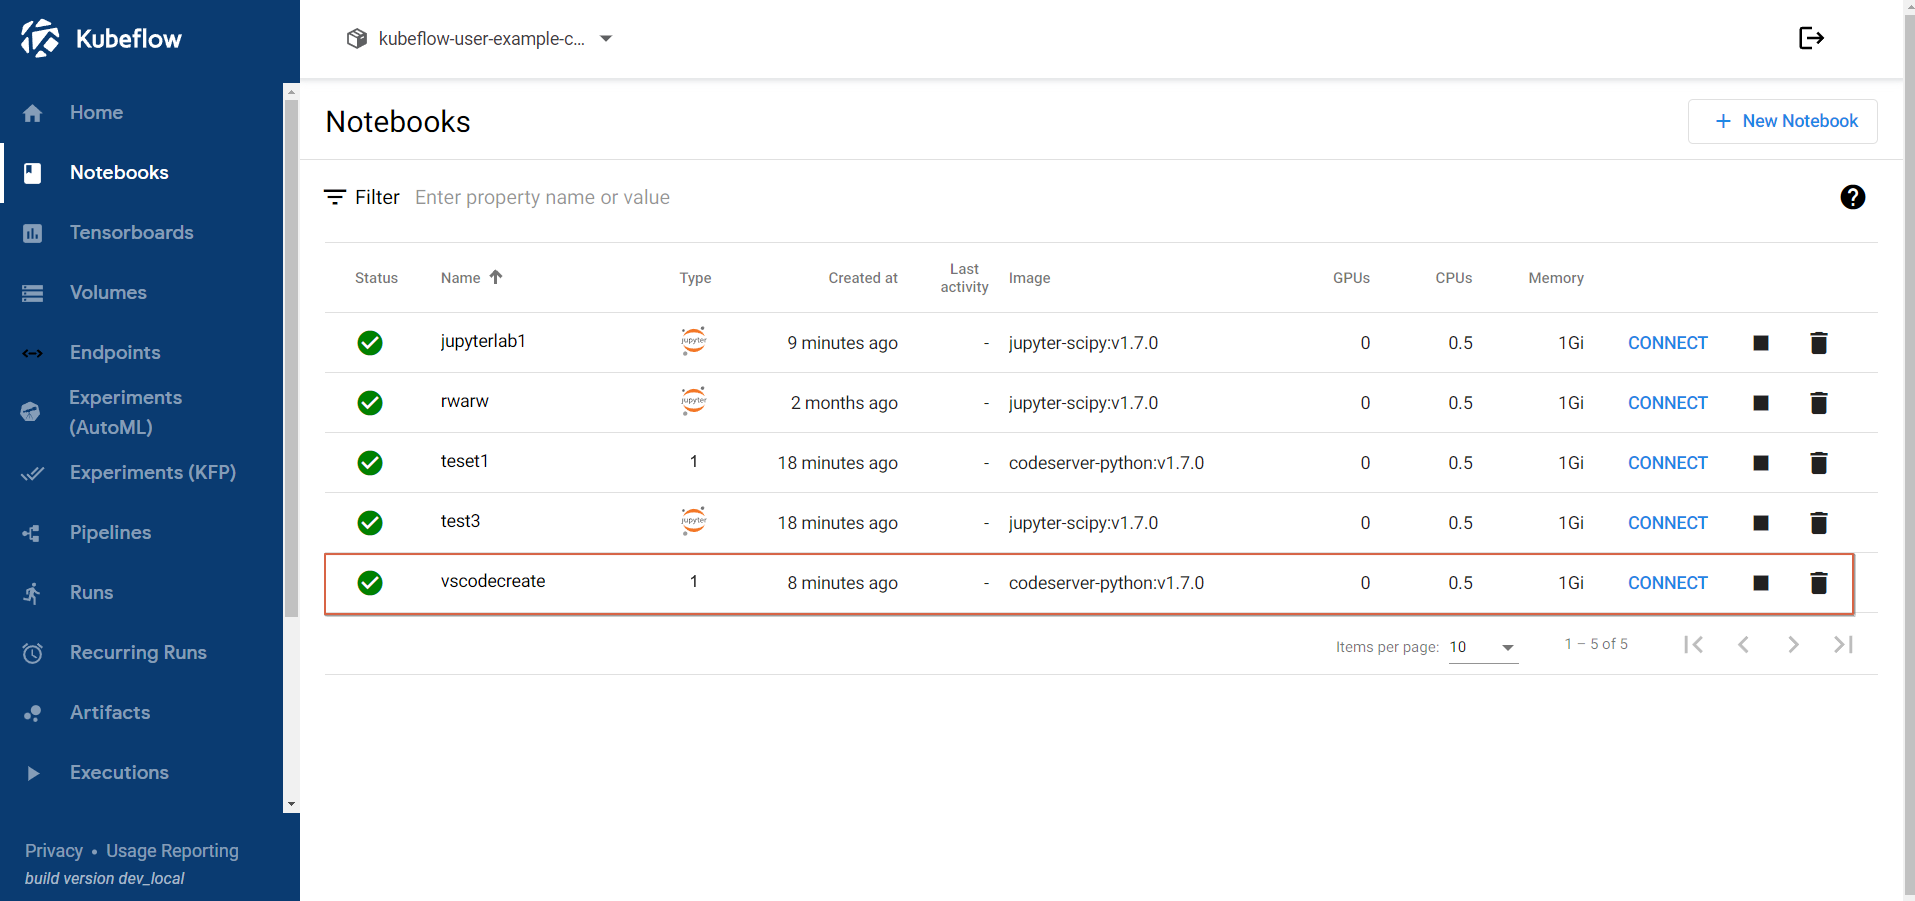
Task: Open items per page dropdown
Action: 1483,647
